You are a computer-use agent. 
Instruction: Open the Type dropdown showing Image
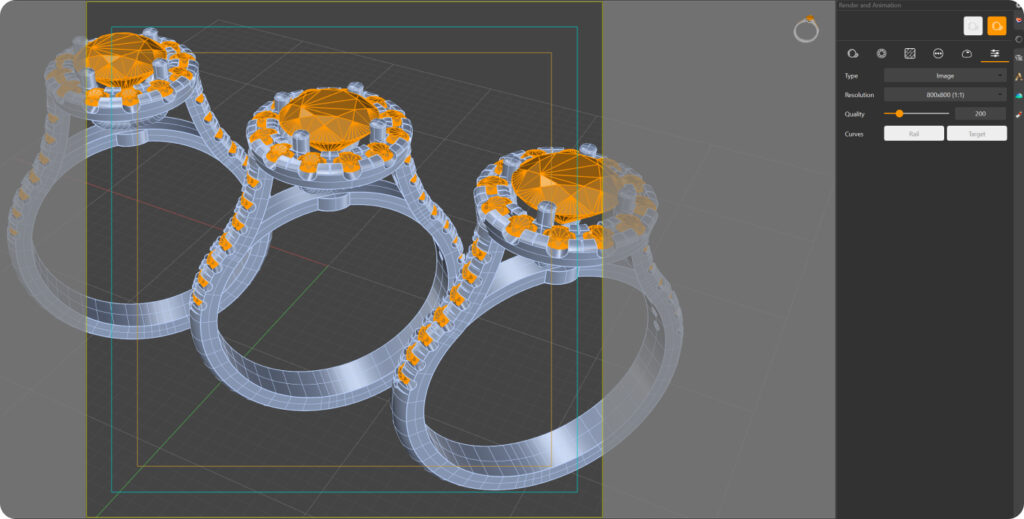(x=945, y=76)
